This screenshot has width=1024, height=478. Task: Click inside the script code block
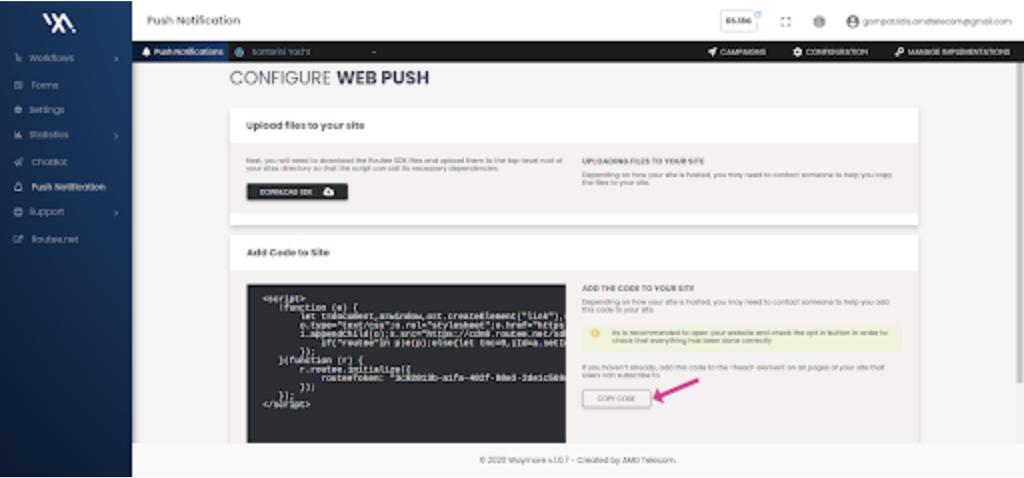tap(406, 363)
